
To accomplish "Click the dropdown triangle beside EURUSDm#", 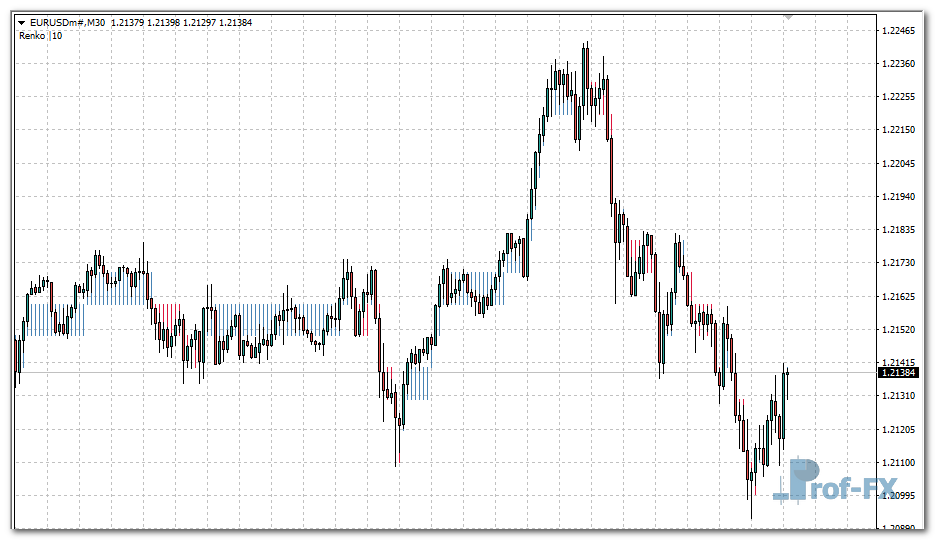I will (22, 22).
